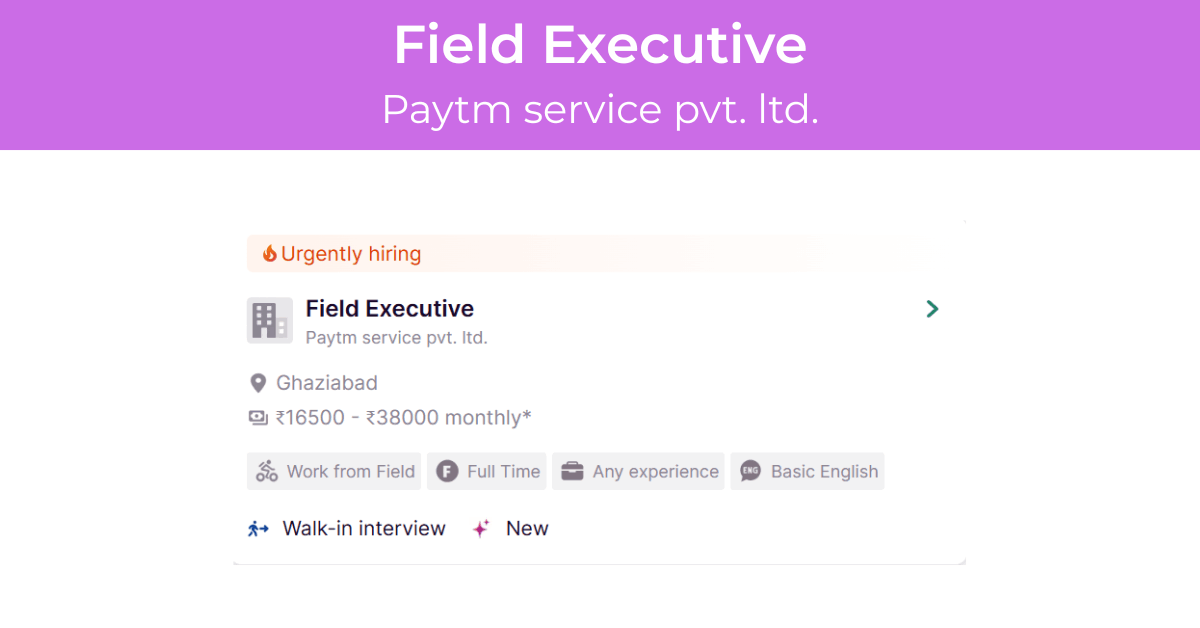Click the fire icon beside Urgently hiring

pos(269,254)
